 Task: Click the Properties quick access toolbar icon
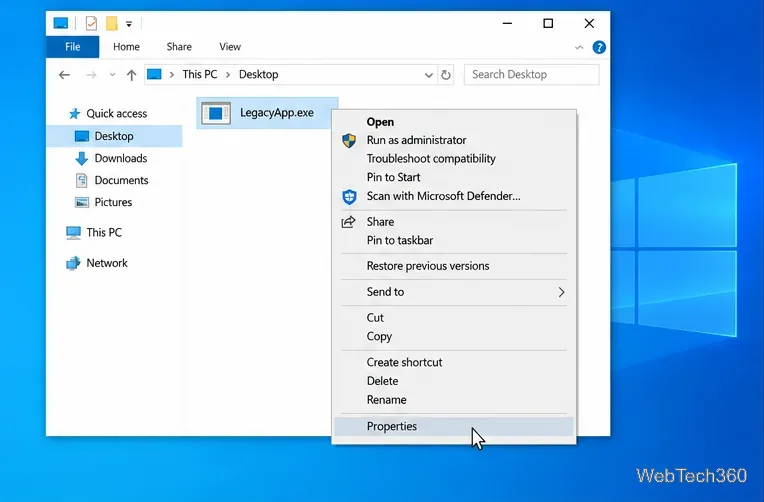pos(91,23)
